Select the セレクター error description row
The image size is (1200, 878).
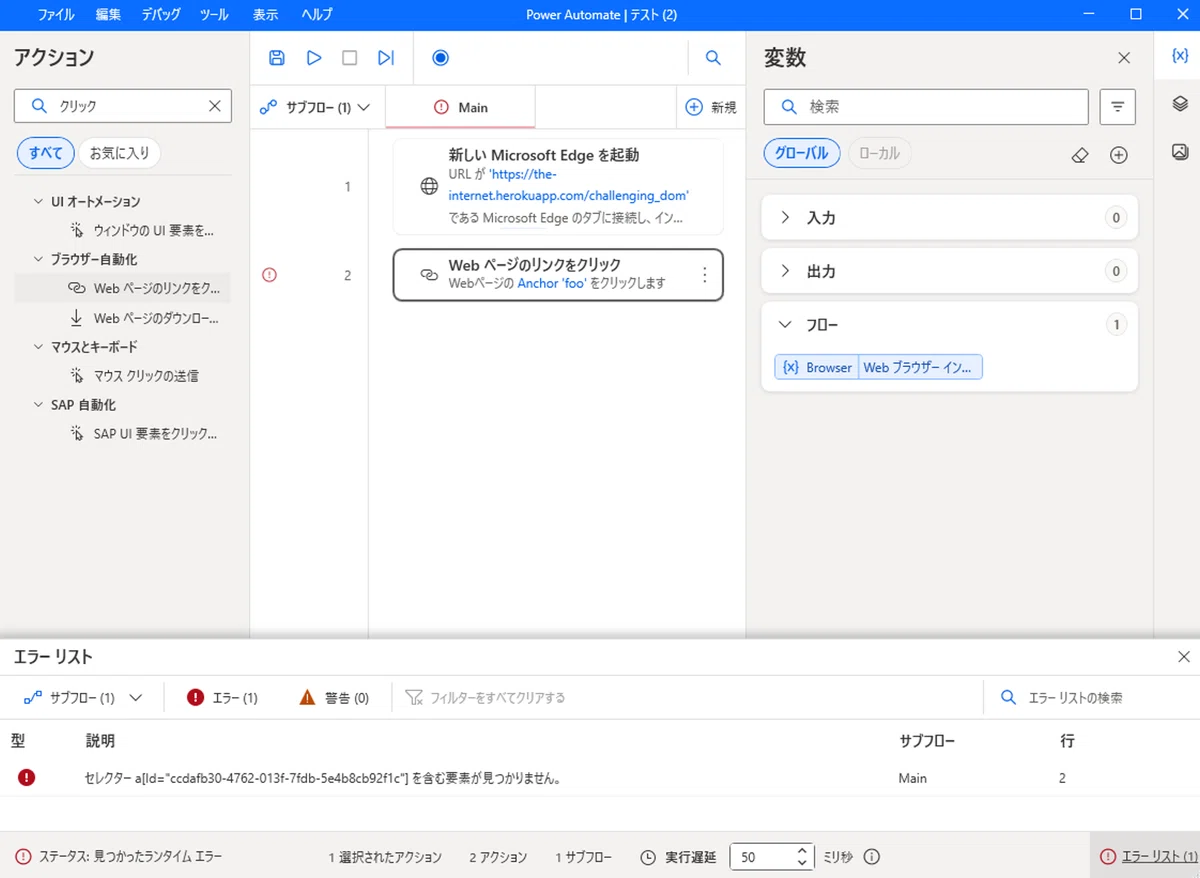600,777
